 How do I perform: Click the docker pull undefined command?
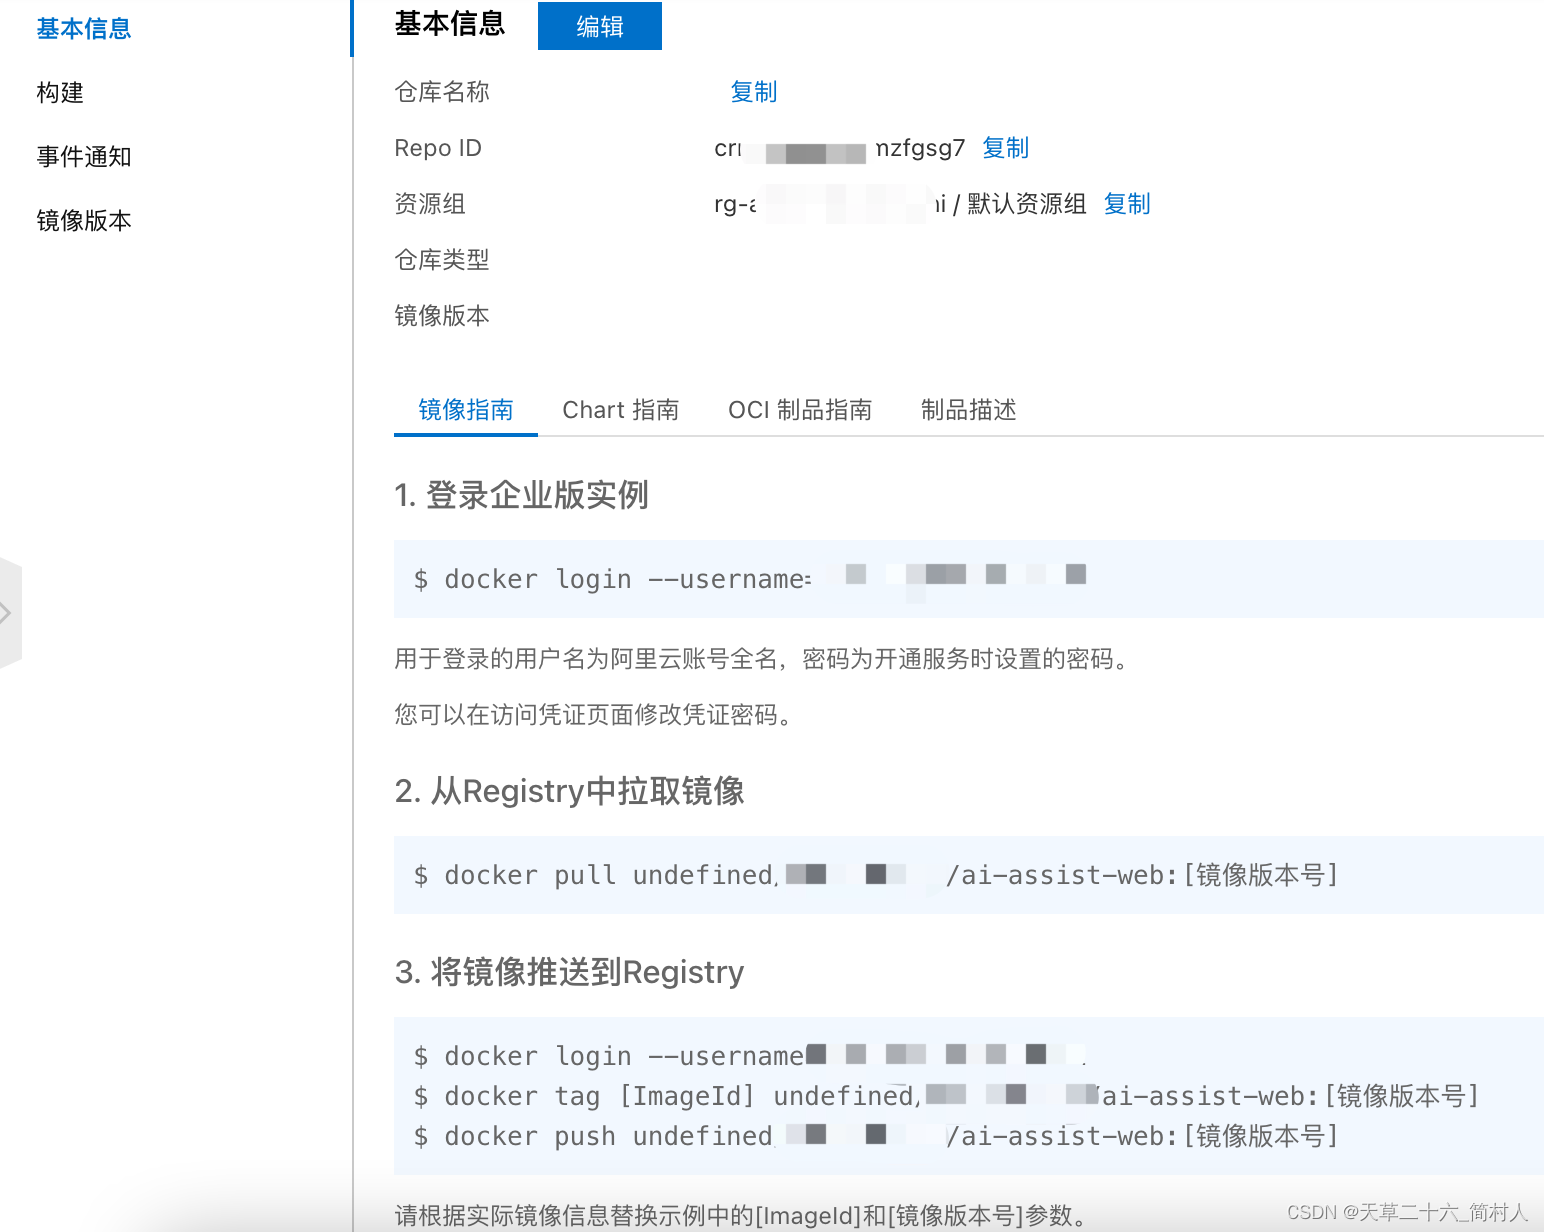pyautogui.click(x=876, y=875)
